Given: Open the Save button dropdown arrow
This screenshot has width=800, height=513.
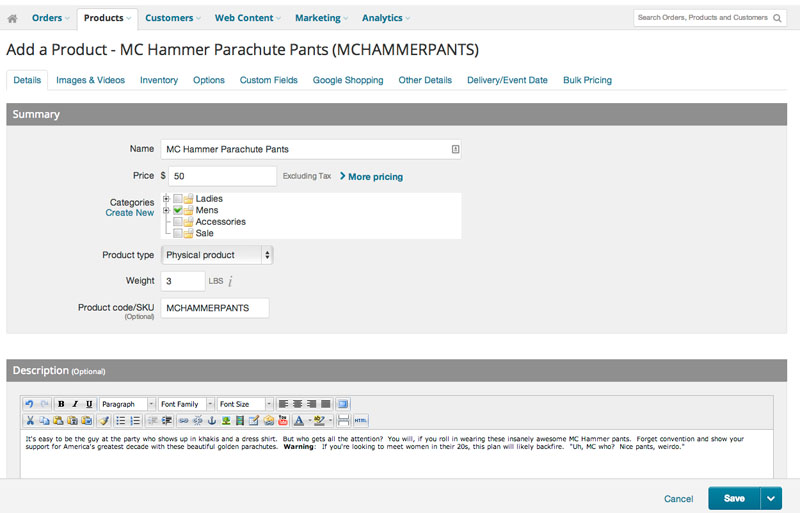Looking at the screenshot, I should coord(771,499).
